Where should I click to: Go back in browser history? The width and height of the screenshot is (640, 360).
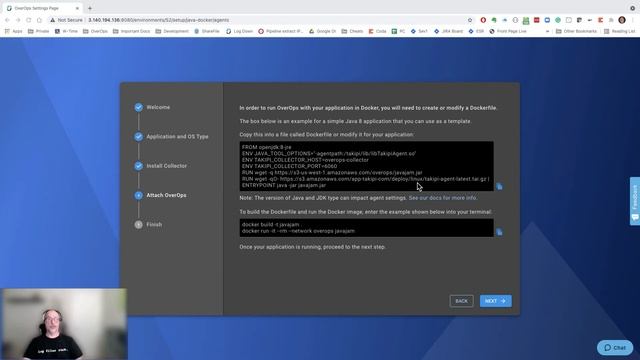point(7,20)
